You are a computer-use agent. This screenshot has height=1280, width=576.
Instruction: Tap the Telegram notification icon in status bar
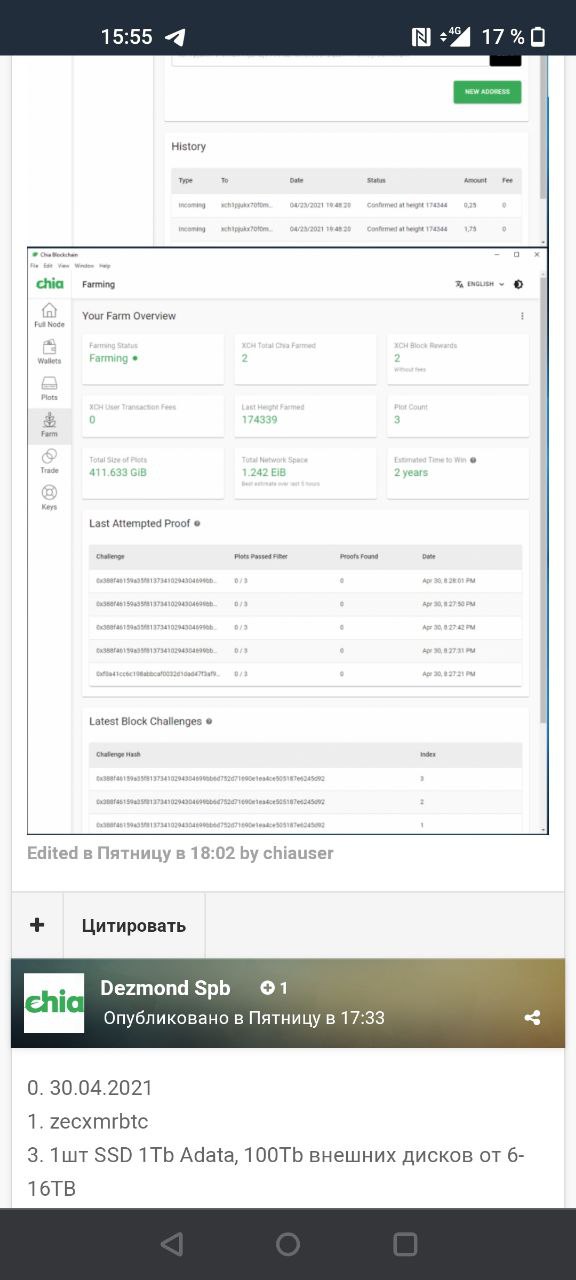pos(175,37)
